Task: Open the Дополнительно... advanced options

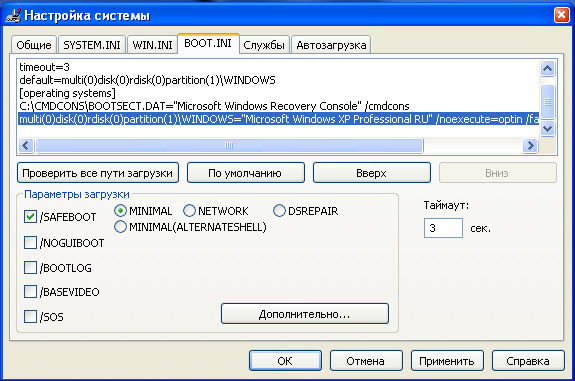Action: [305, 314]
